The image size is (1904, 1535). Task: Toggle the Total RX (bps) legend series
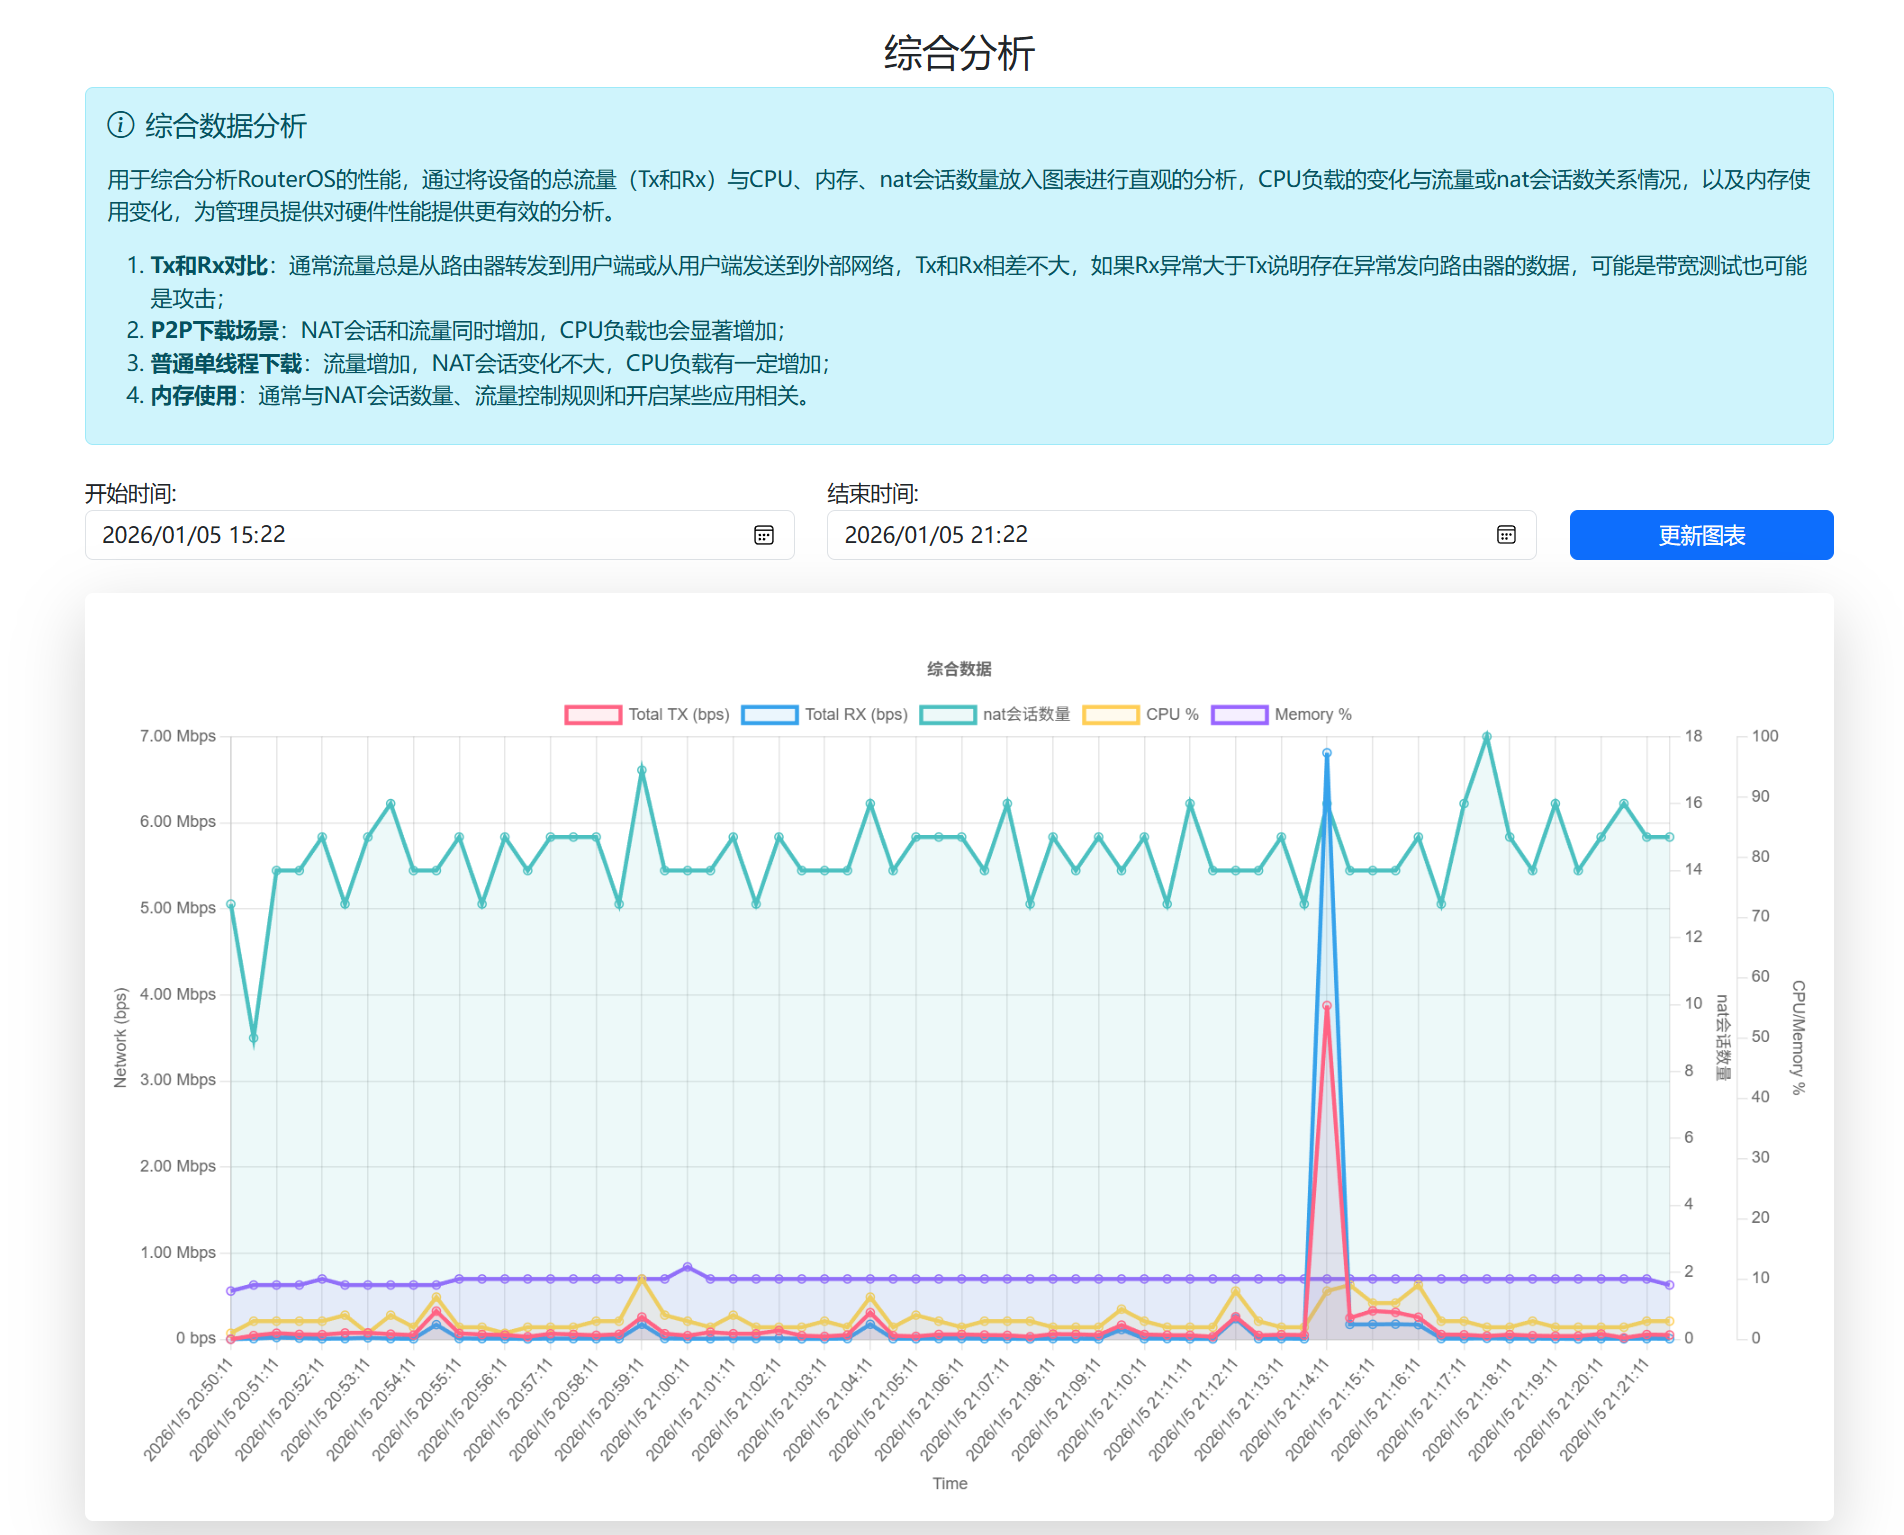[x=856, y=714]
